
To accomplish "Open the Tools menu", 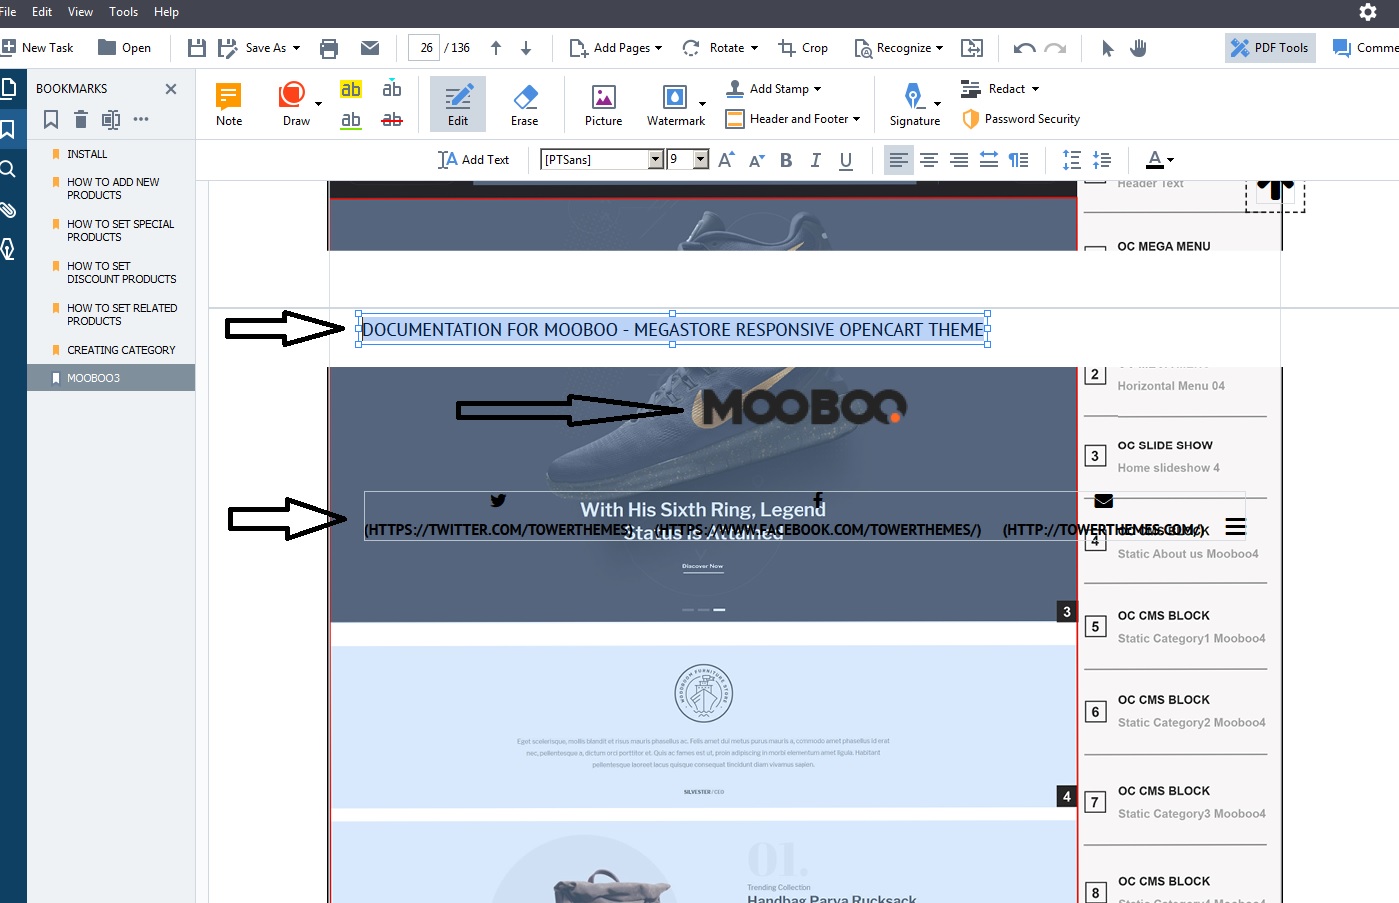I will click(x=123, y=12).
